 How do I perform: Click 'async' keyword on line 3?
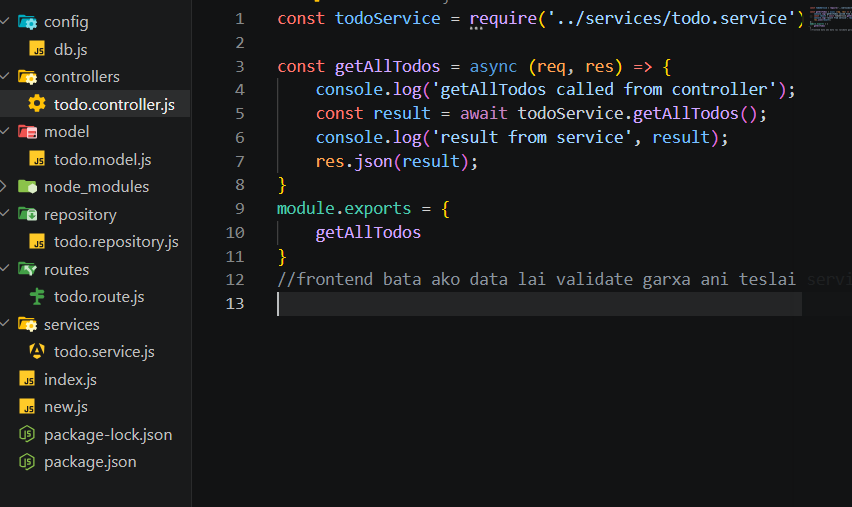[493, 66]
